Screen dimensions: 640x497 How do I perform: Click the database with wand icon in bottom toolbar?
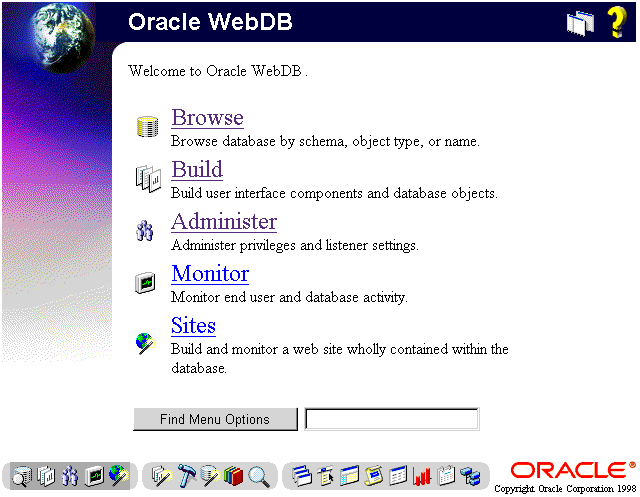point(210,476)
